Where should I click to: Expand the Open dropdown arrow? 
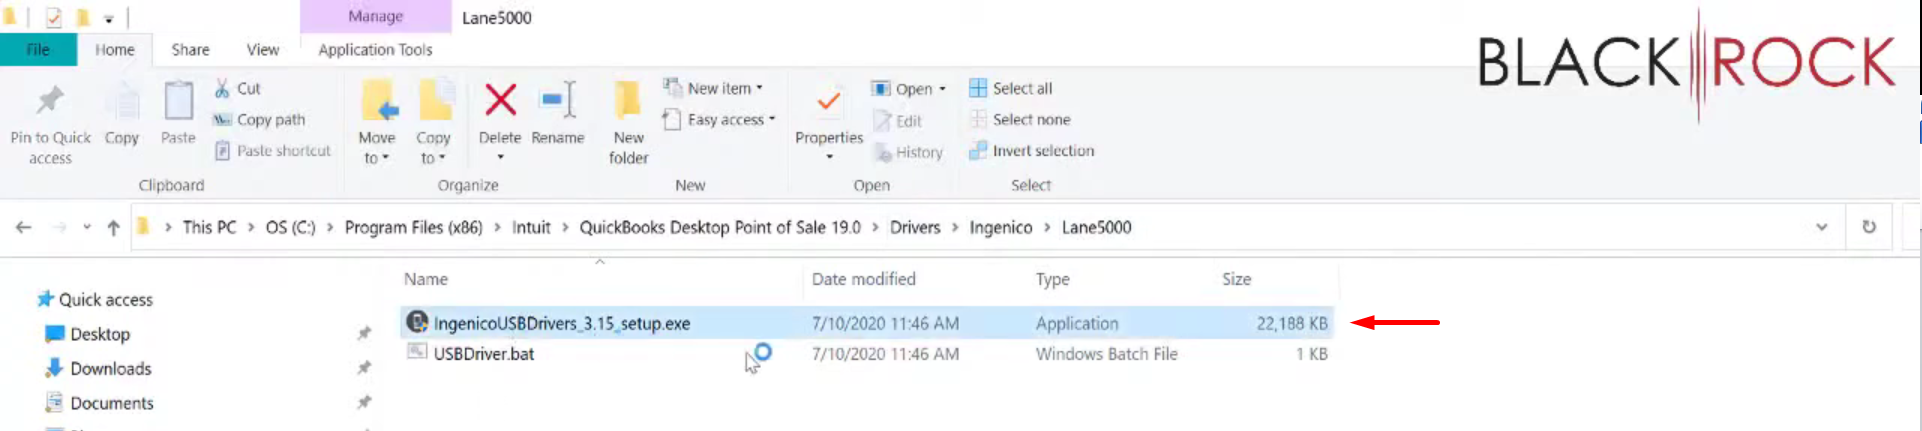point(942,89)
